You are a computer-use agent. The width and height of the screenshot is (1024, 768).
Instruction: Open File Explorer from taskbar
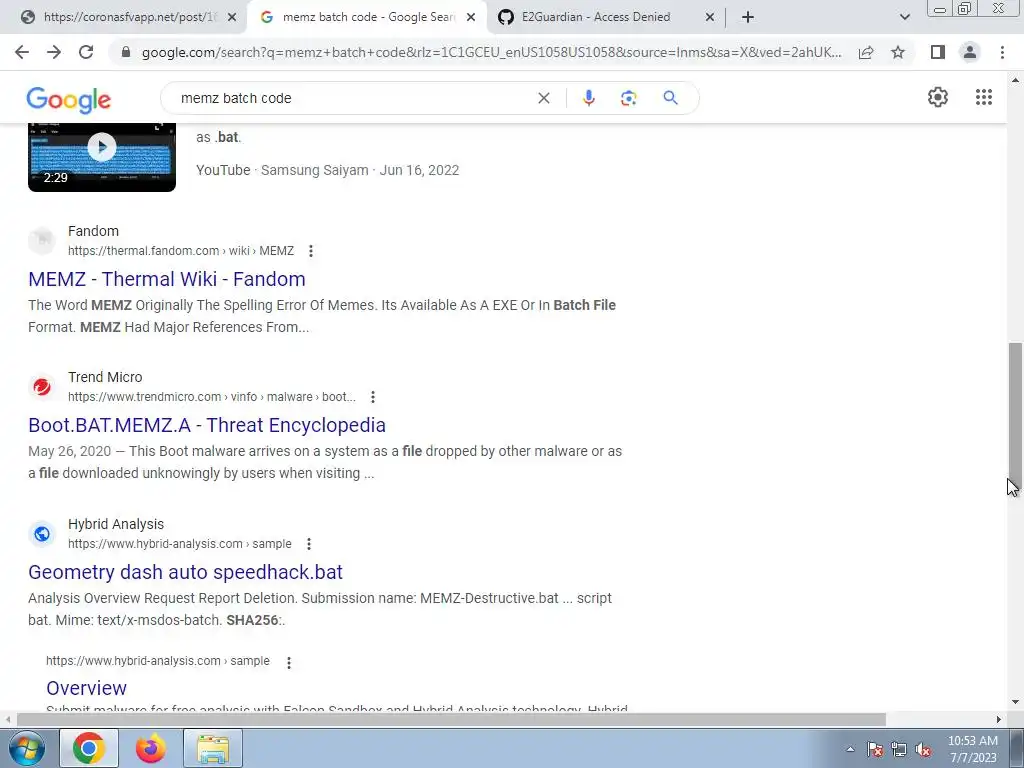(x=213, y=748)
